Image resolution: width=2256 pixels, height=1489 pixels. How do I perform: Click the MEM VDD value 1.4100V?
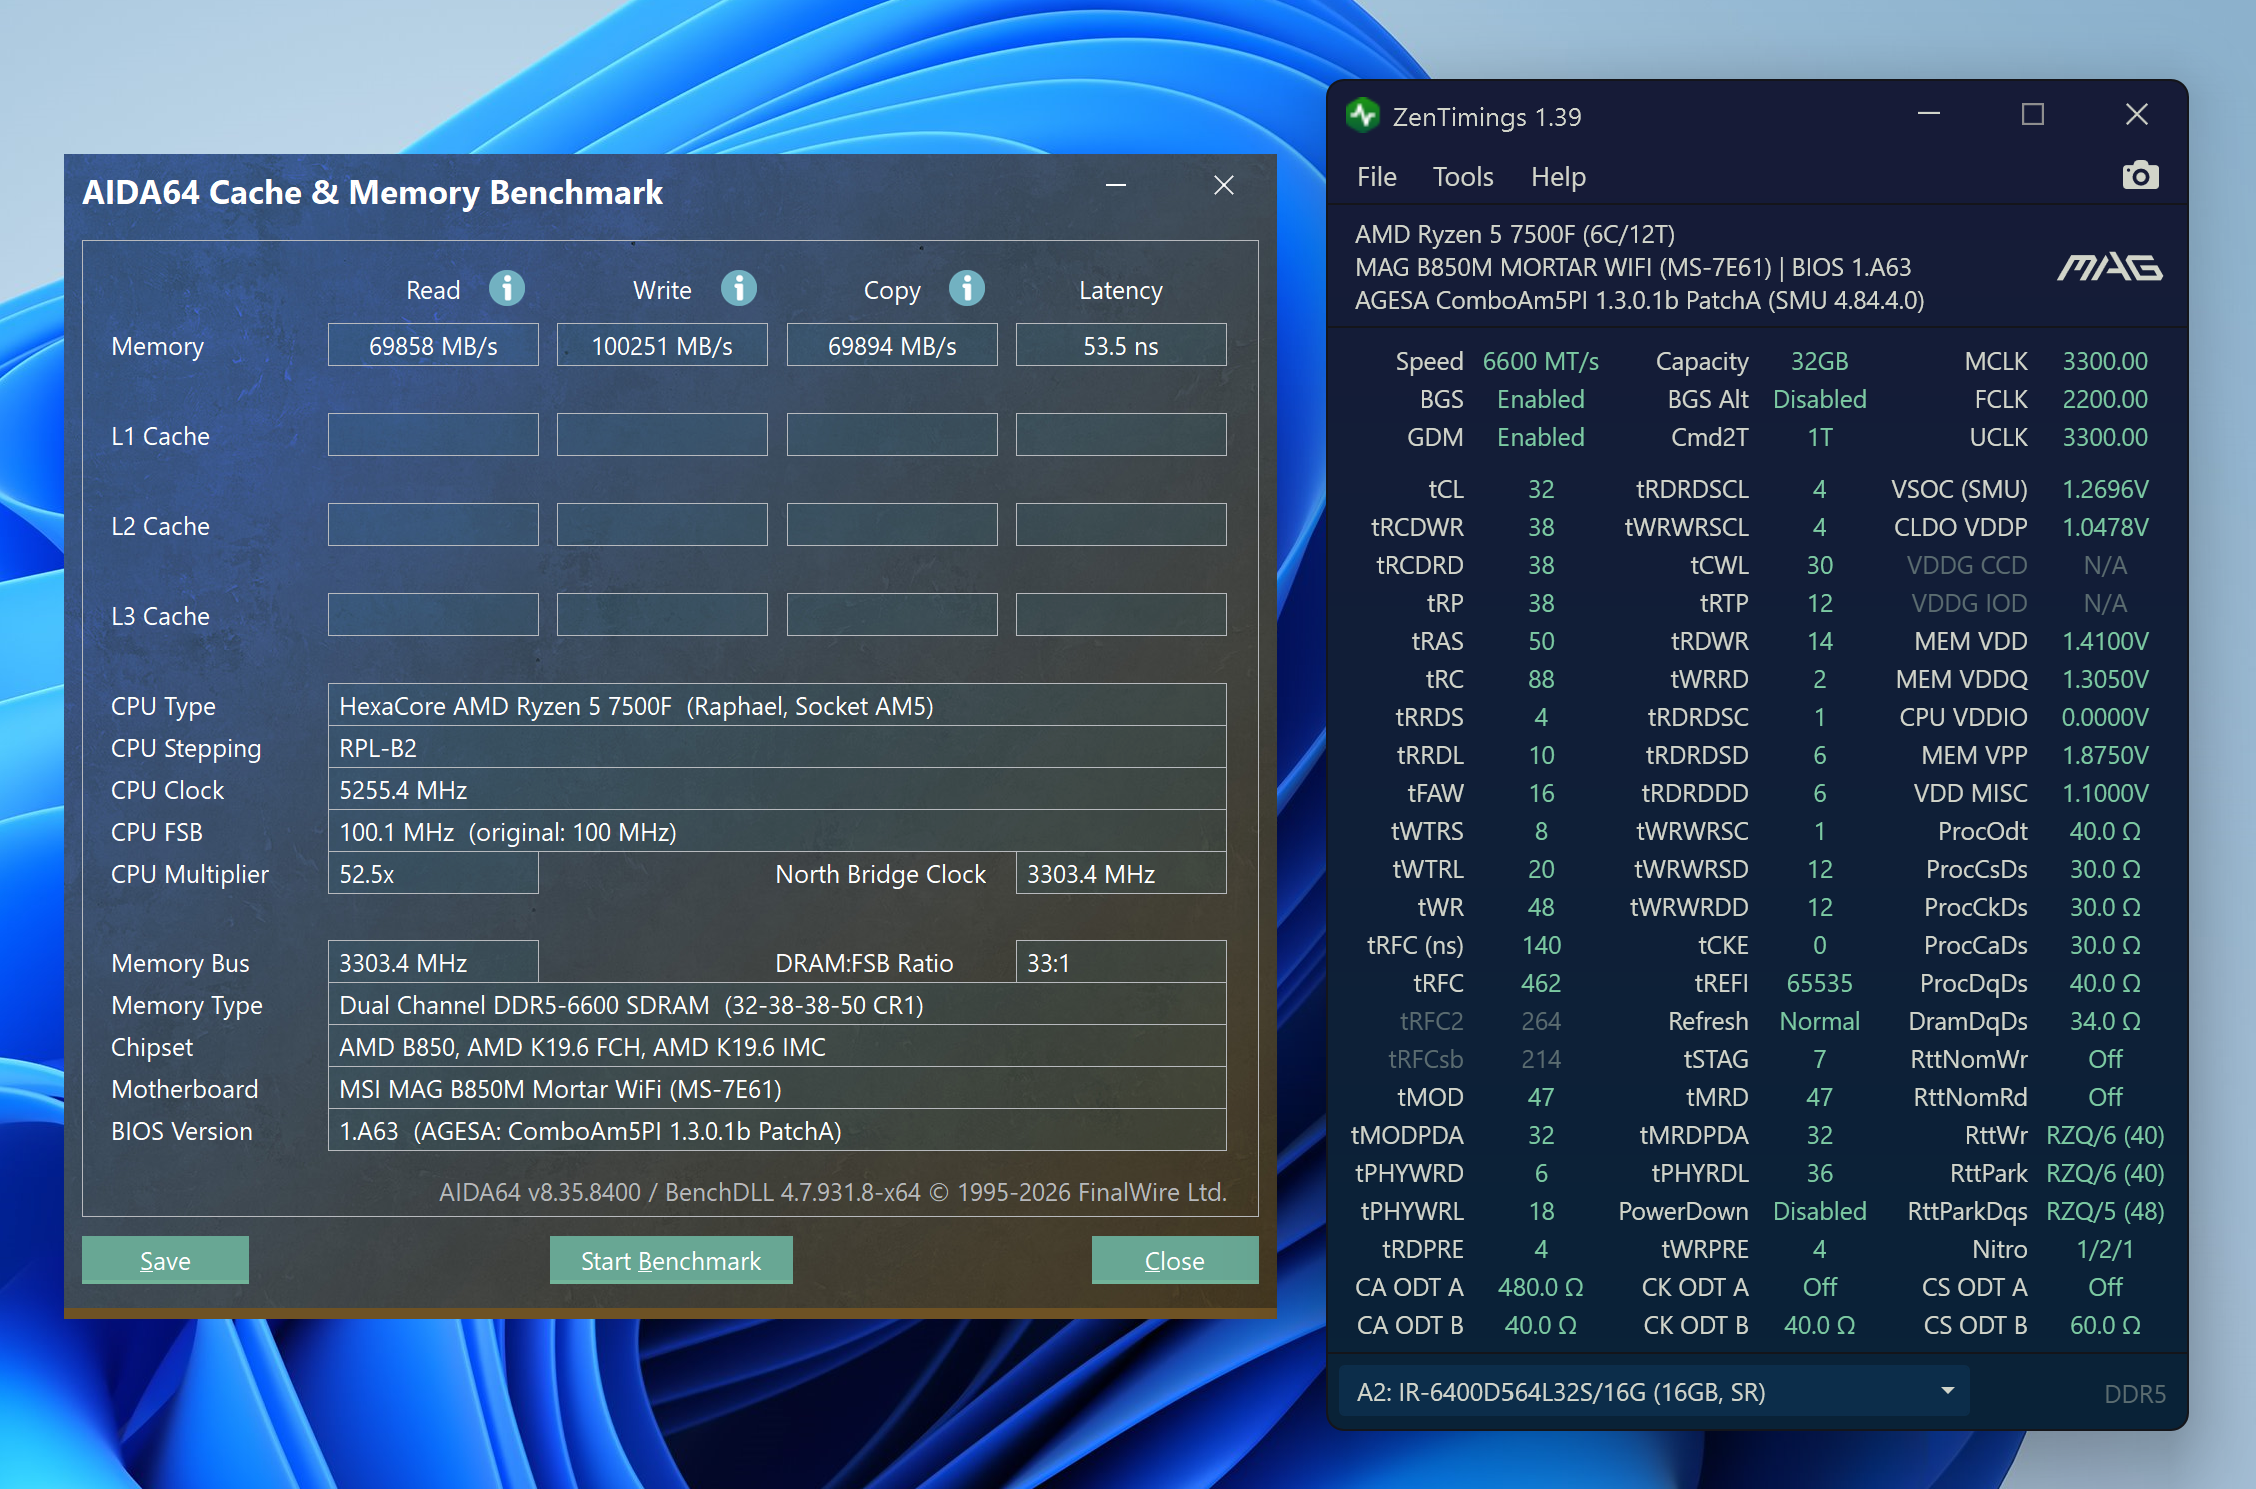2105,641
